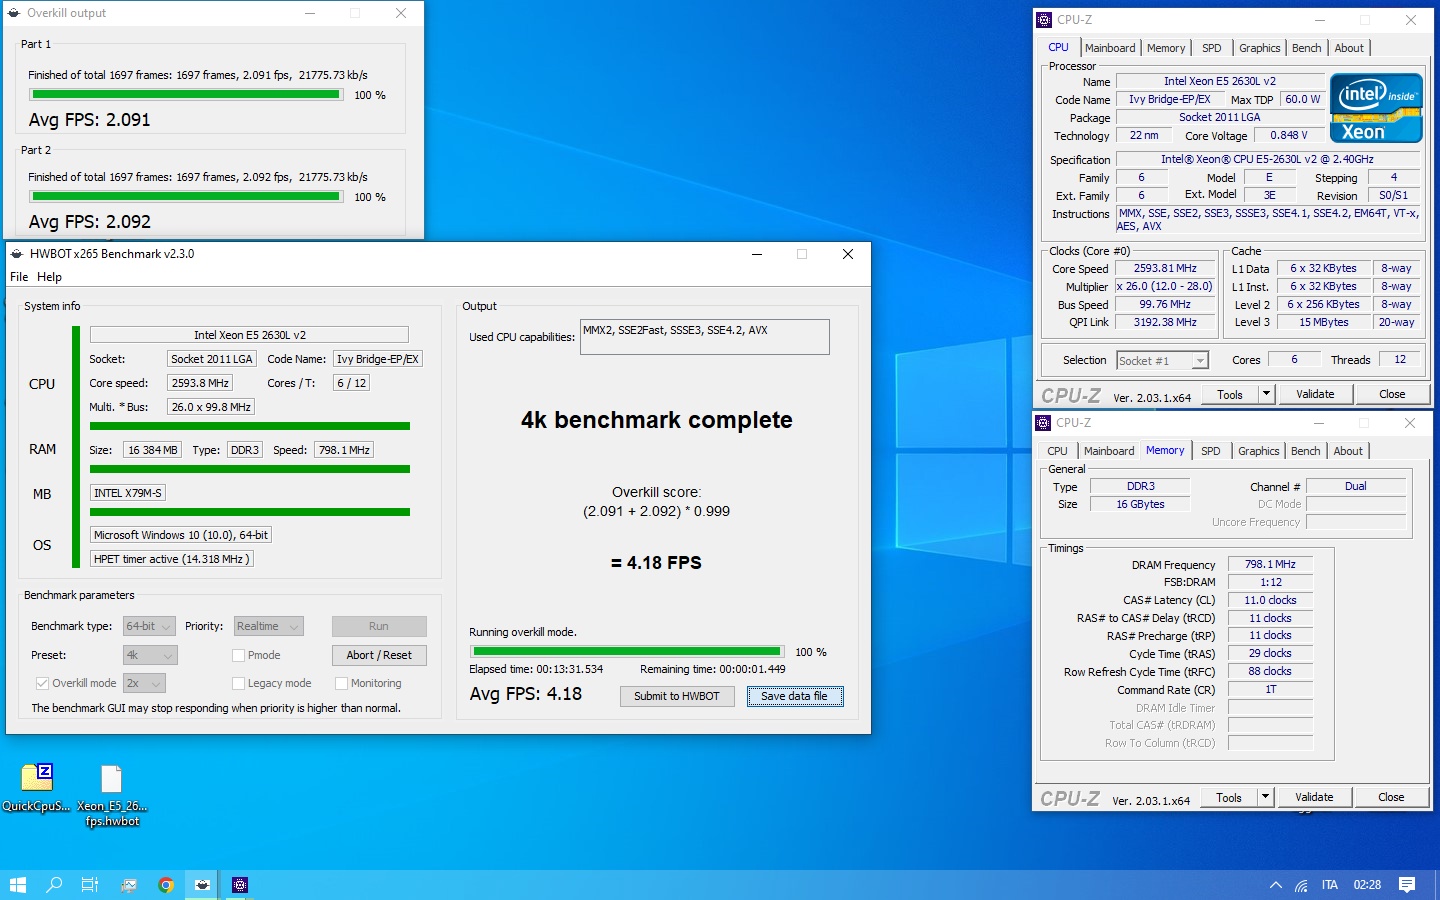Open Mainboard tab in lower CPU-Z

(x=1109, y=451)
